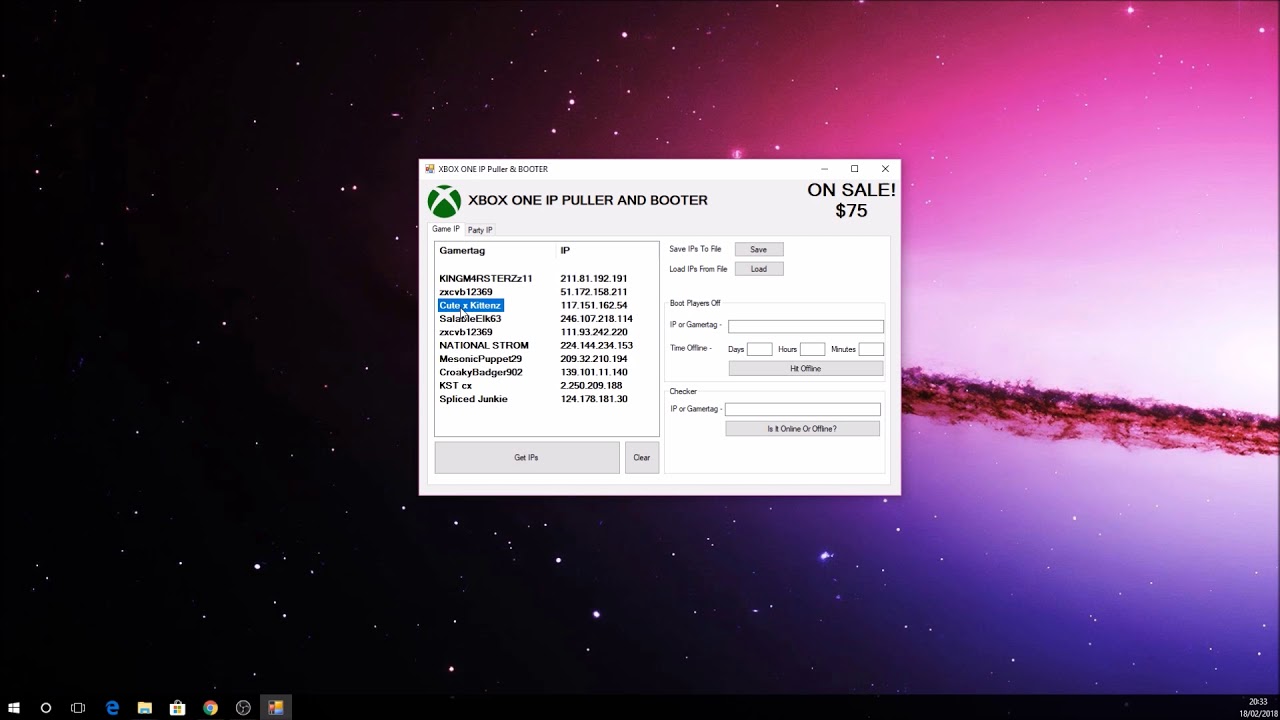Viewport: 1280px width, 720px height.
Task: Focus the Checker IP or Gamertag field
Action: [803, 409]
